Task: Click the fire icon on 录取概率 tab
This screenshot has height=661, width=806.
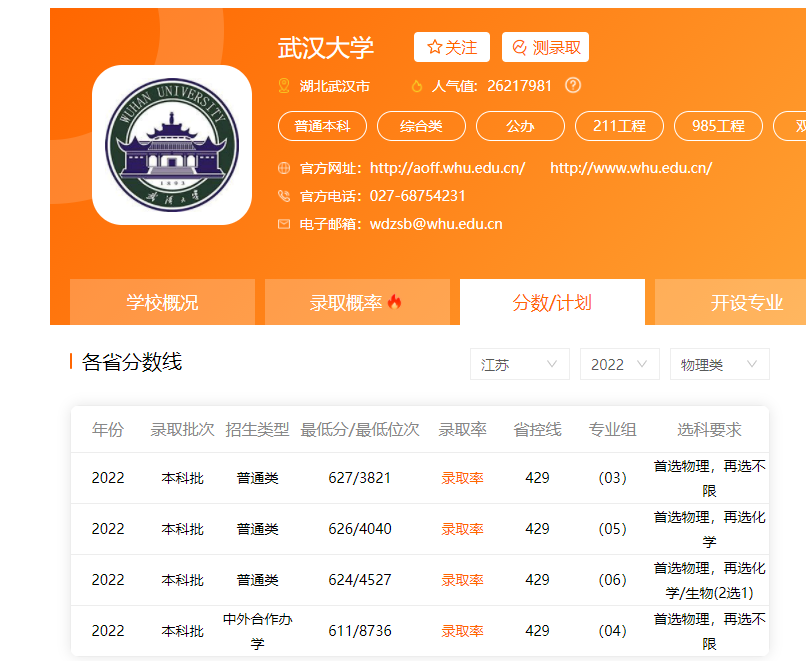Action: point(394,302)
